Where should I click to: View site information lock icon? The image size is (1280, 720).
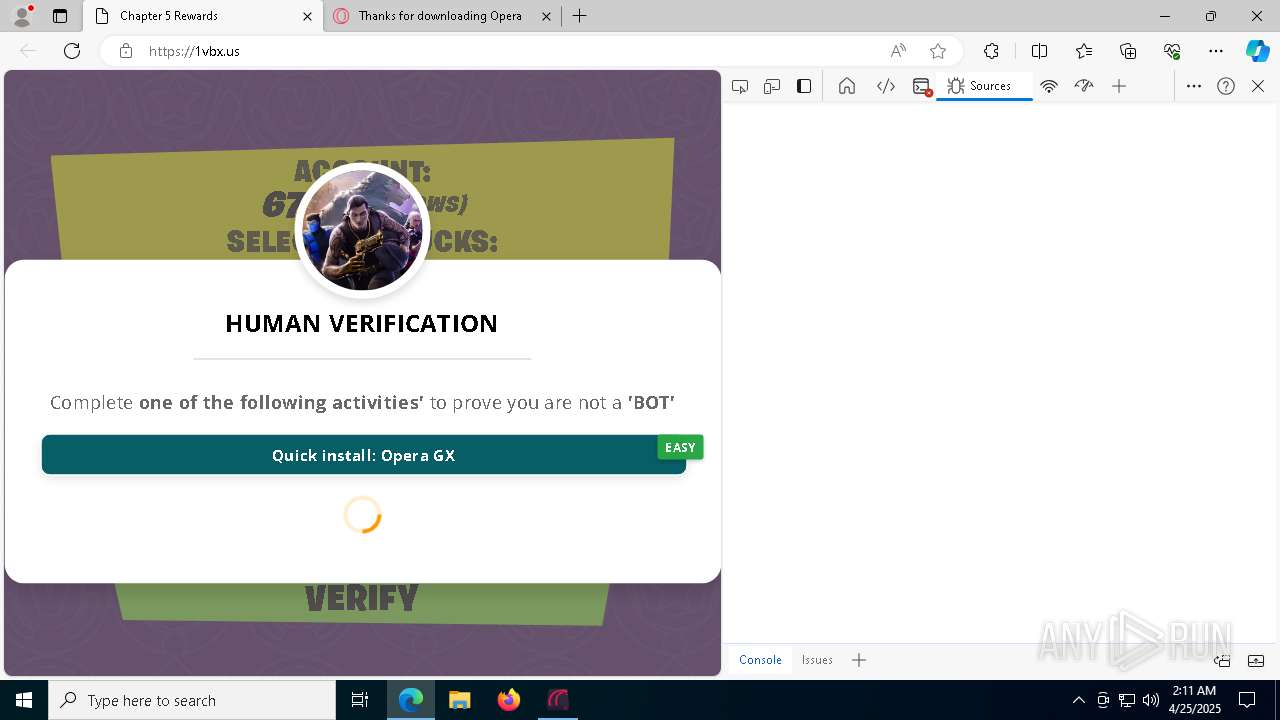(x=126, y=51)
